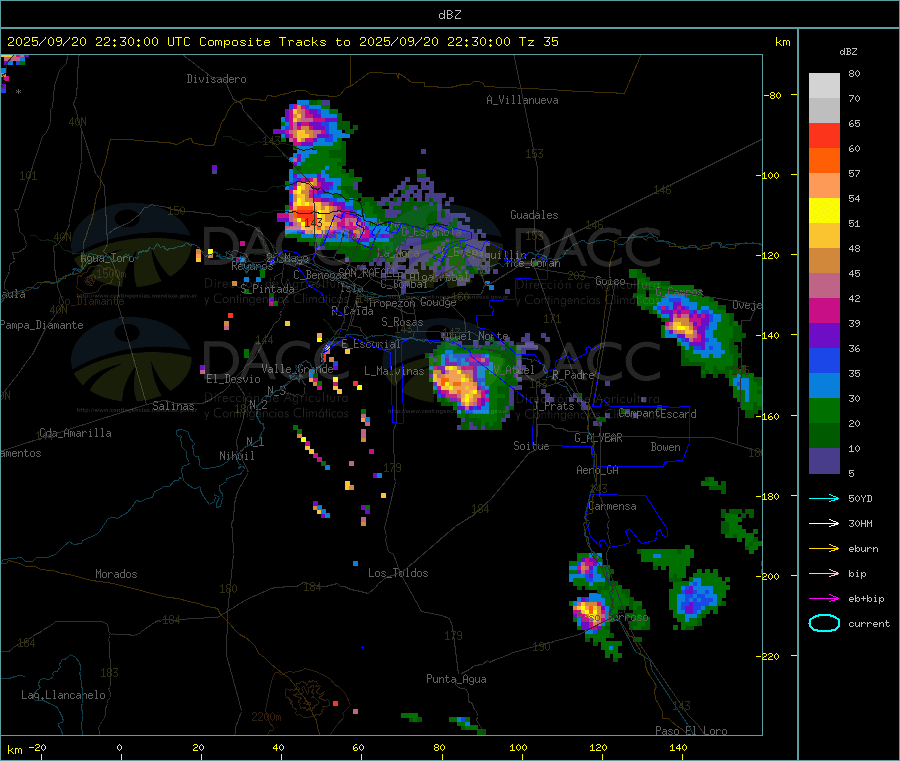
Task: Click the cyan 50YD arrow in legend
Action: (824, 498)
